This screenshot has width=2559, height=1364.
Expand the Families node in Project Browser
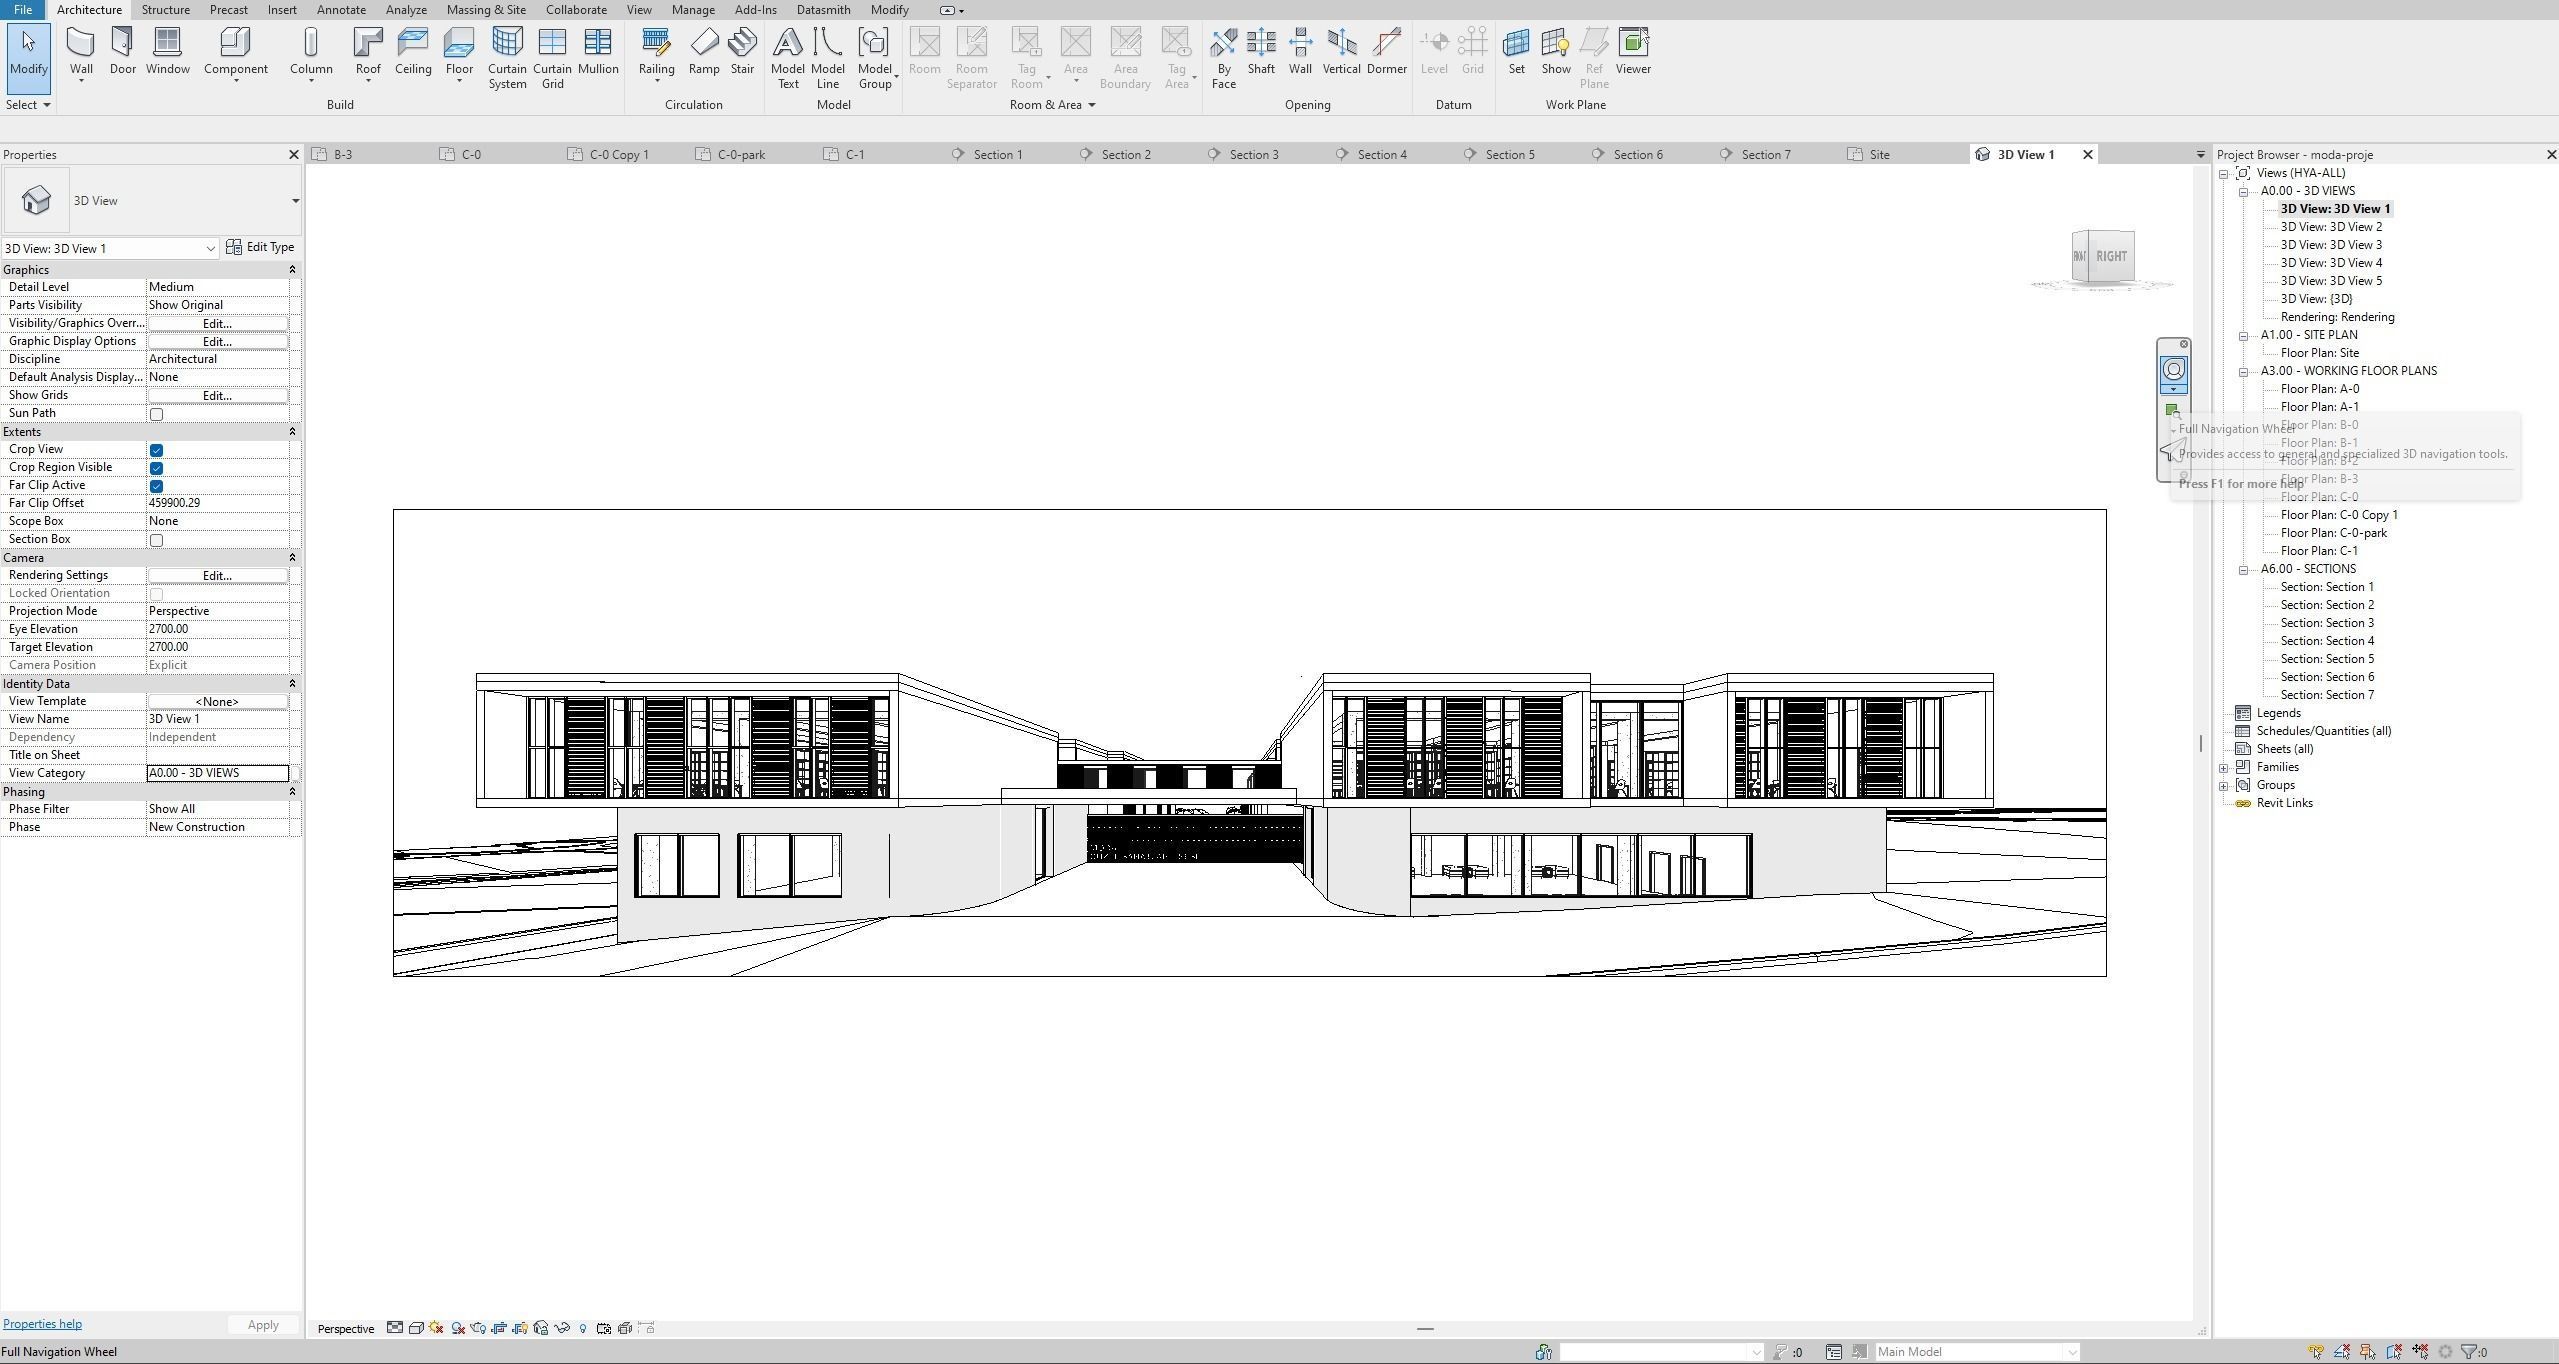point(2223,768)
